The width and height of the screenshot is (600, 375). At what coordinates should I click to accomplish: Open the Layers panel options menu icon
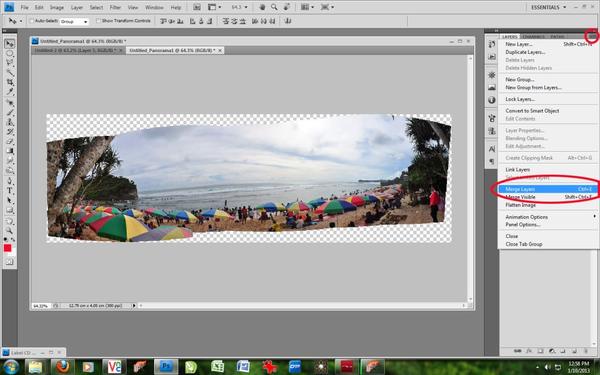point(592,36)
